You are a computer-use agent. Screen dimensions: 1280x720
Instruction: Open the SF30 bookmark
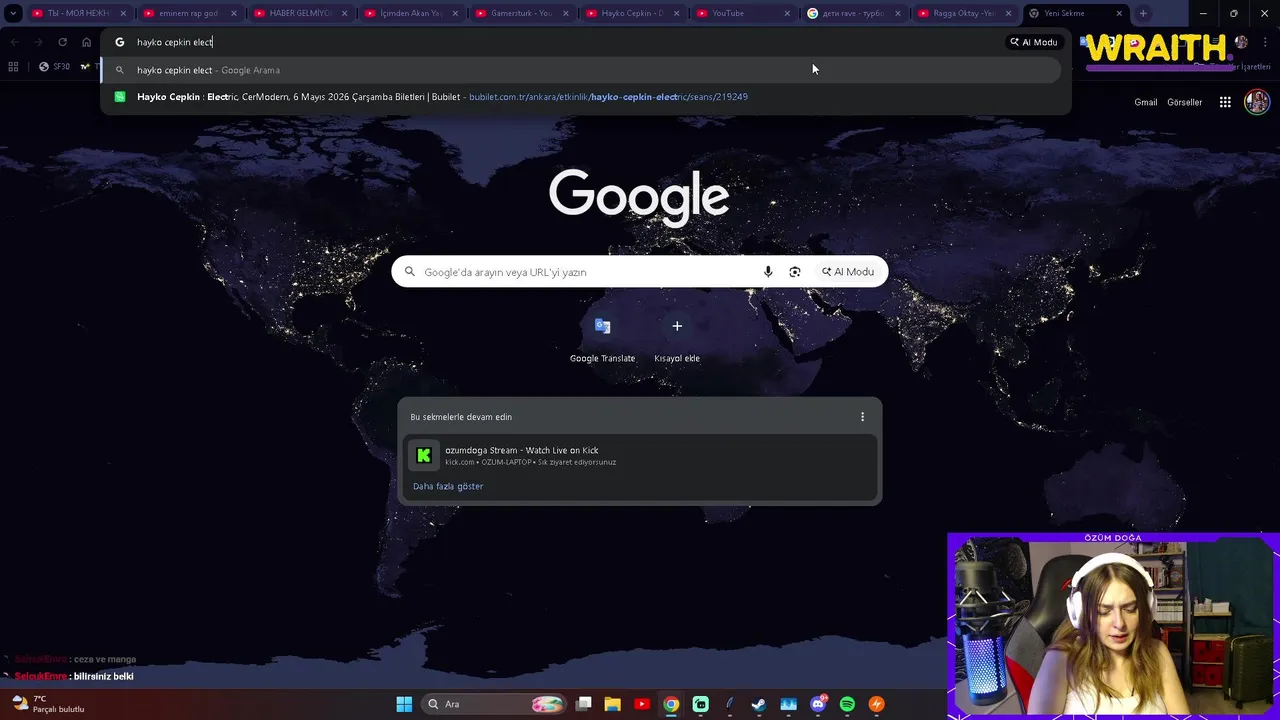coord(54,67)
